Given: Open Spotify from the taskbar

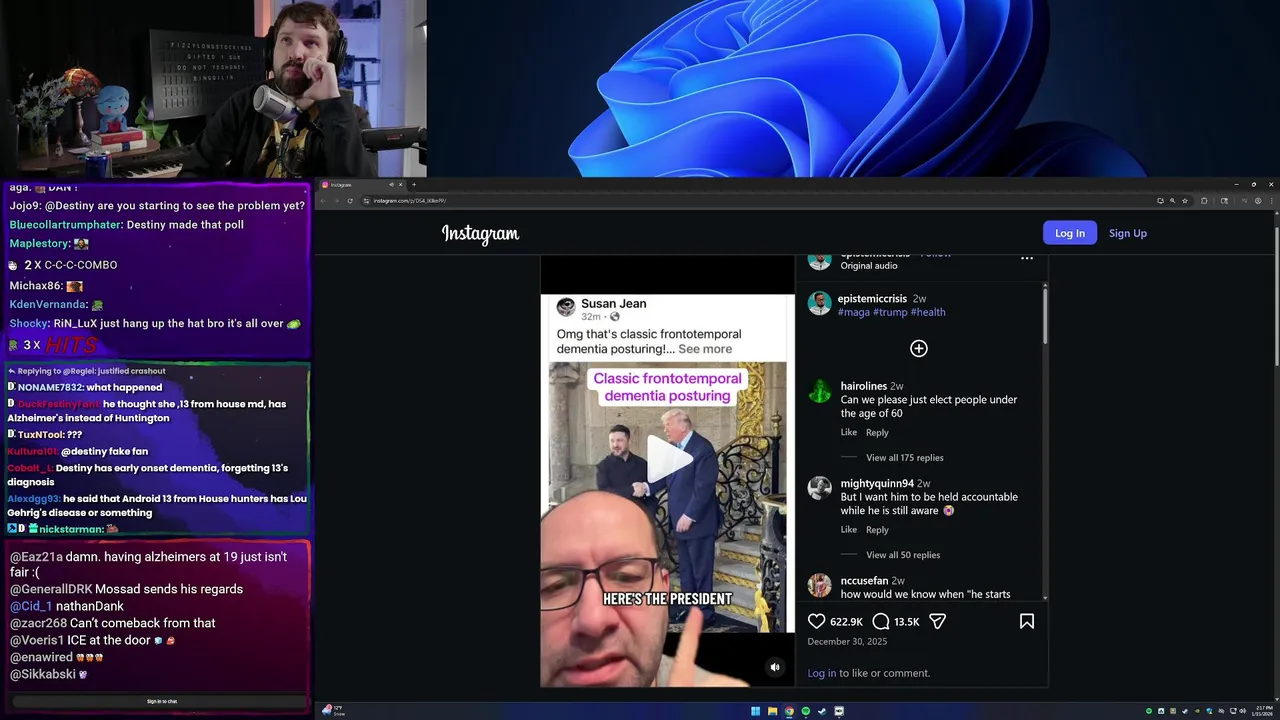Looking at the screenshot, I should click(806, 711).
